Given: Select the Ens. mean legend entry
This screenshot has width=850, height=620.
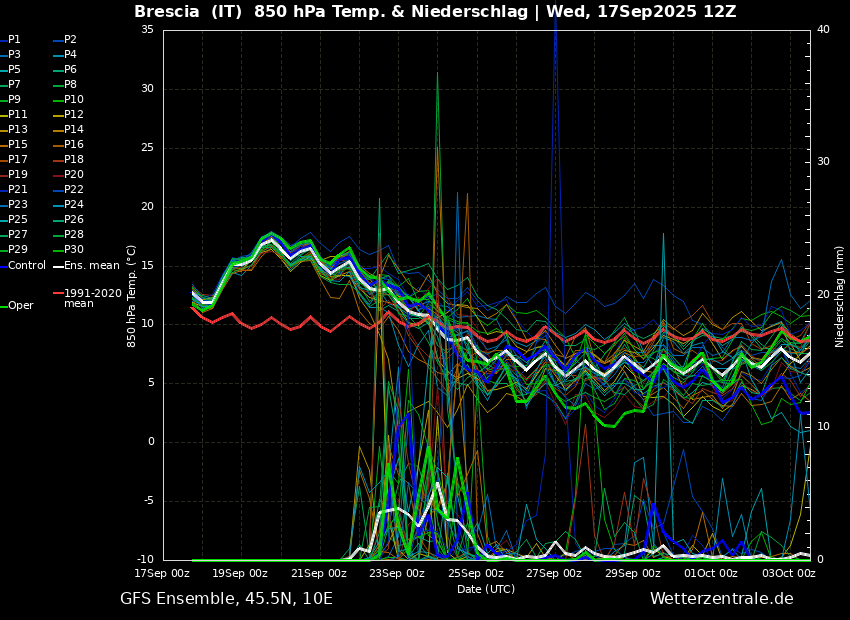Looking at the screenshot, I should coord(91,266).
